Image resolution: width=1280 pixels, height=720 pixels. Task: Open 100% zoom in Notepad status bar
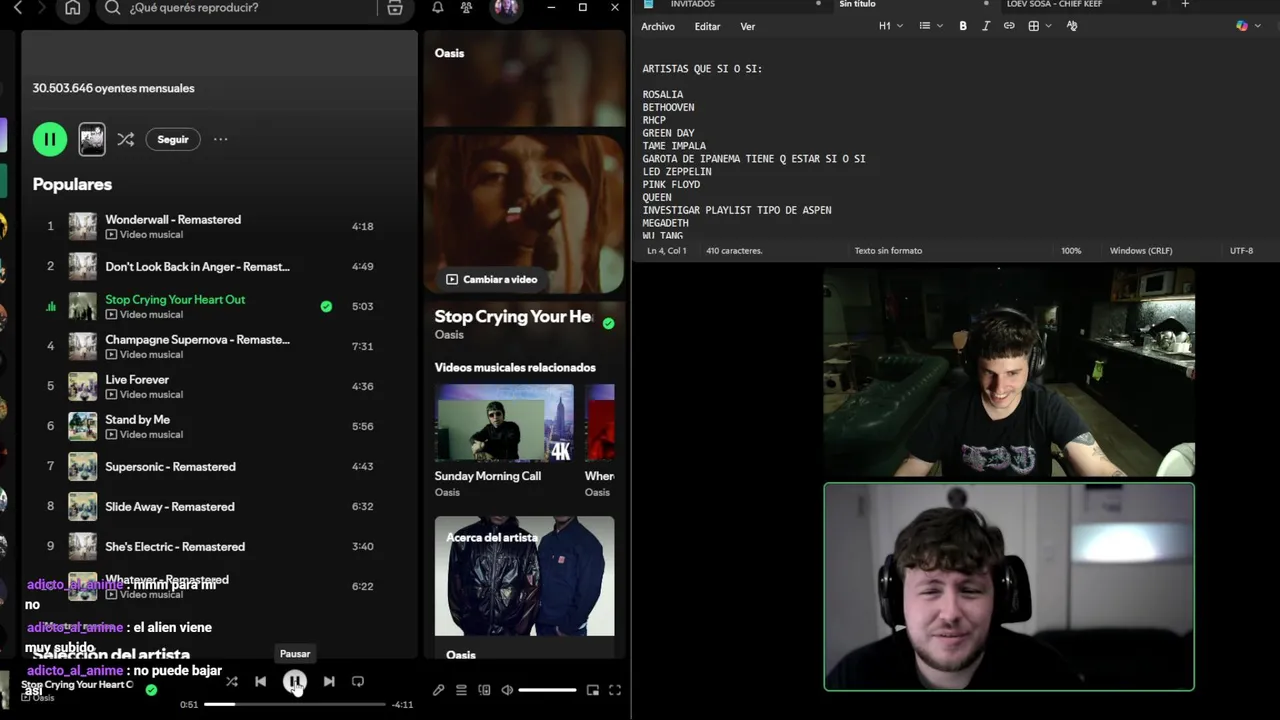tap(1071, 251)
